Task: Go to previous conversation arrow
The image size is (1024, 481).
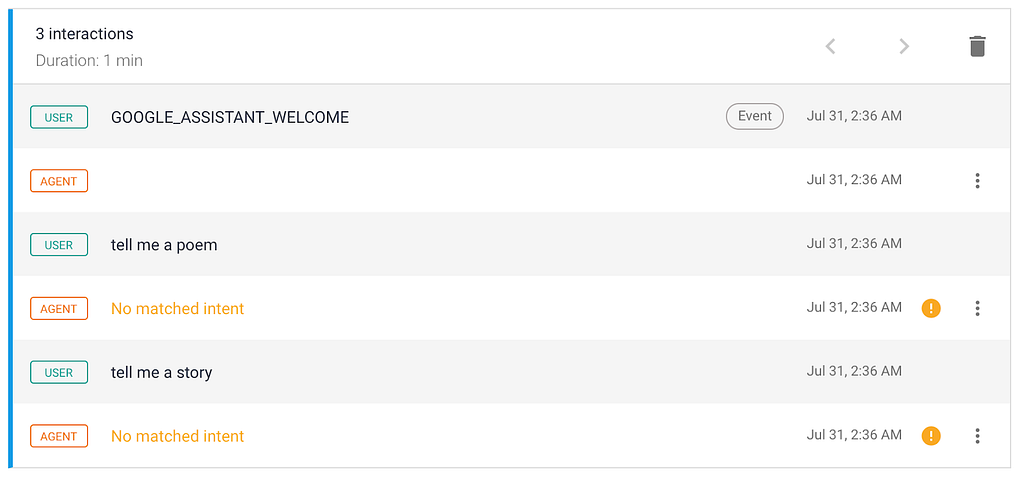Action: tap(831, 46)
